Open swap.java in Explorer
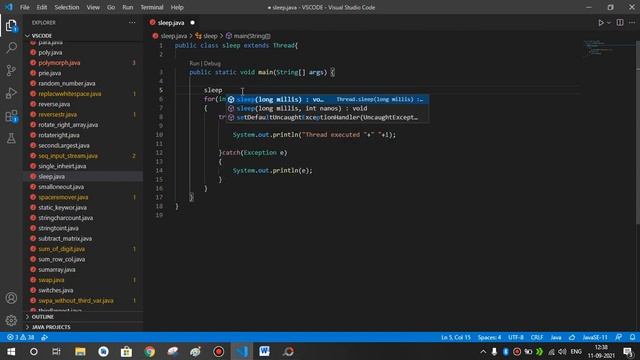Viewport: 640px width, 360px height. [x=51, y=280]
